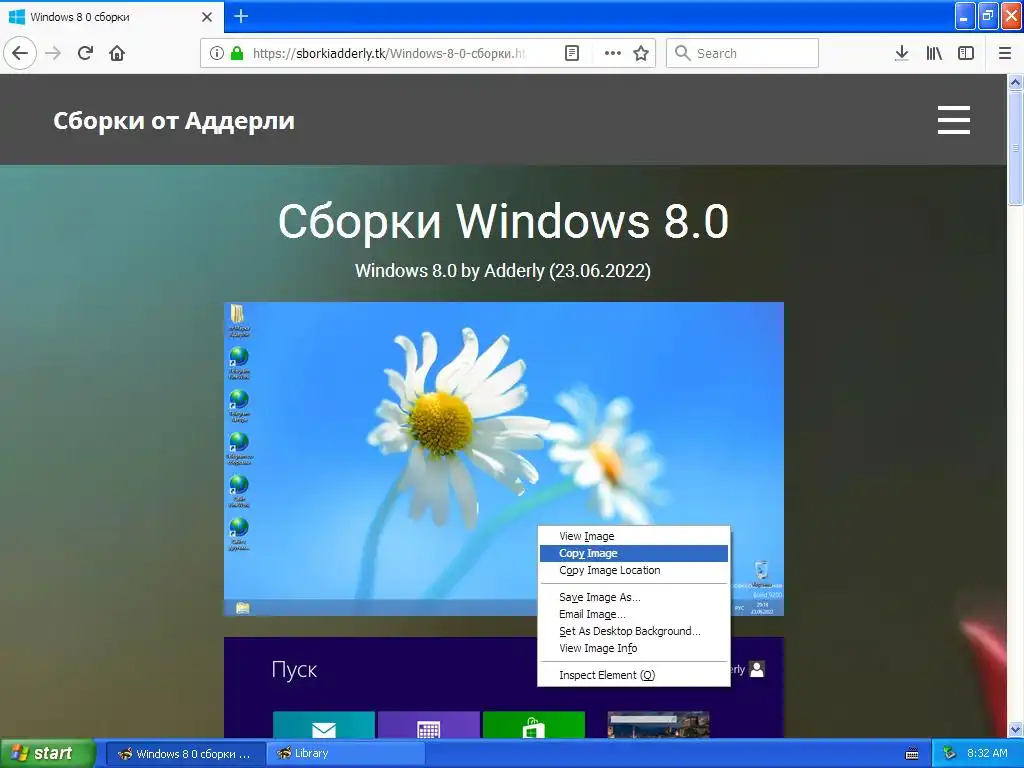The image size is (1024, 768).
Task: Open the Firefox hamburger menu
Action: [1005, 53]
